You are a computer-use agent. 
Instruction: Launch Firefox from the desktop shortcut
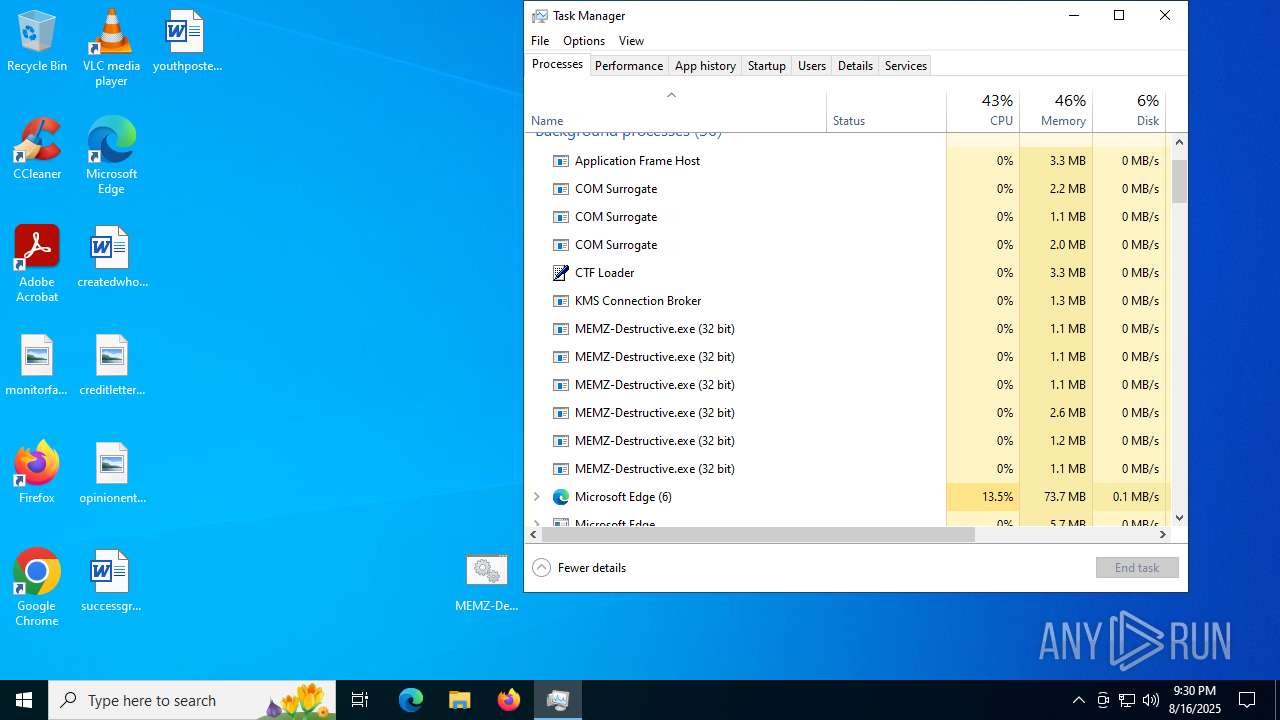point(37,473)
